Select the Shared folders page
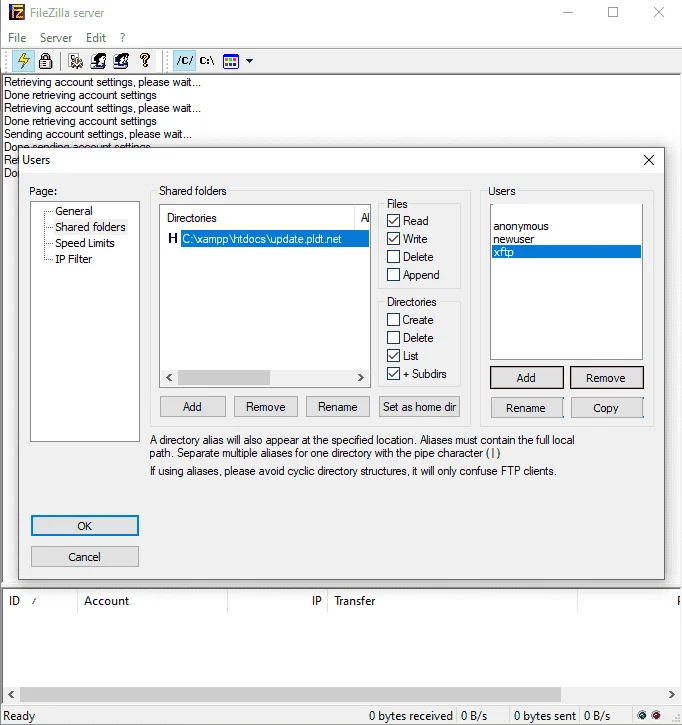The width and height of the screenshot is (682, 725). 90,227
